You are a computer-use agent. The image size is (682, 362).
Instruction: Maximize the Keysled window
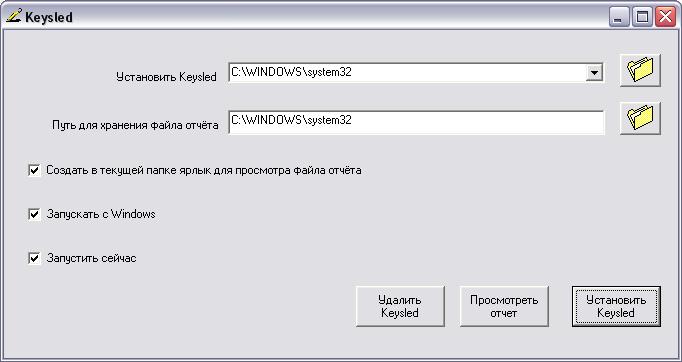click(642, 17)
